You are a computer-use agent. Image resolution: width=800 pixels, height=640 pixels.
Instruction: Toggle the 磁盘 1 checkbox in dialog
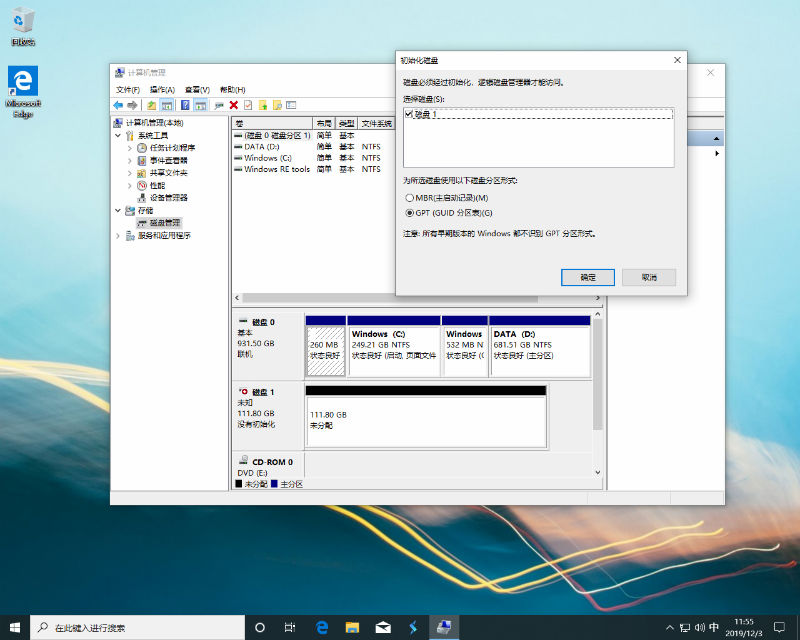pyautogui.click(x=409, y=114)
